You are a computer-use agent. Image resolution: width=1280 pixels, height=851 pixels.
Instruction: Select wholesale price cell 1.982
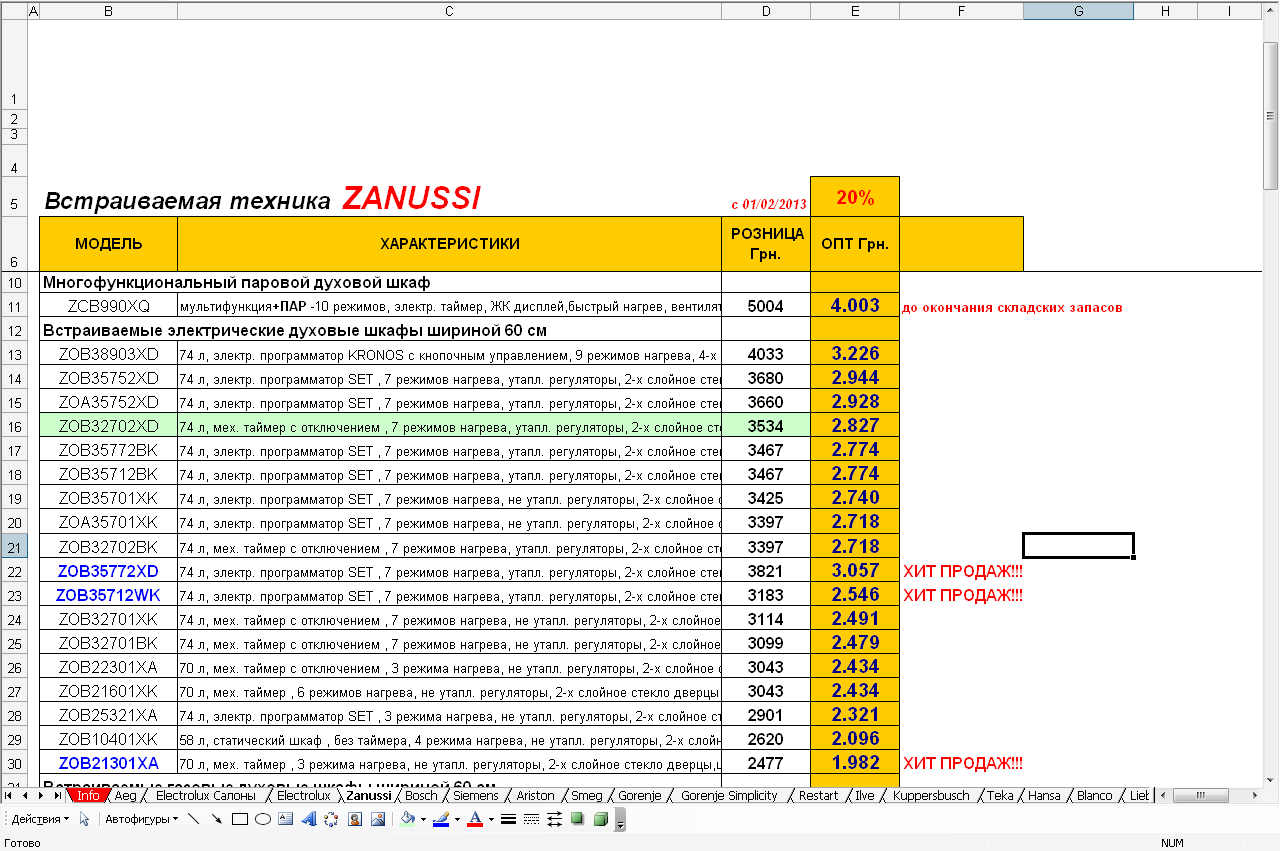point(855,763)
